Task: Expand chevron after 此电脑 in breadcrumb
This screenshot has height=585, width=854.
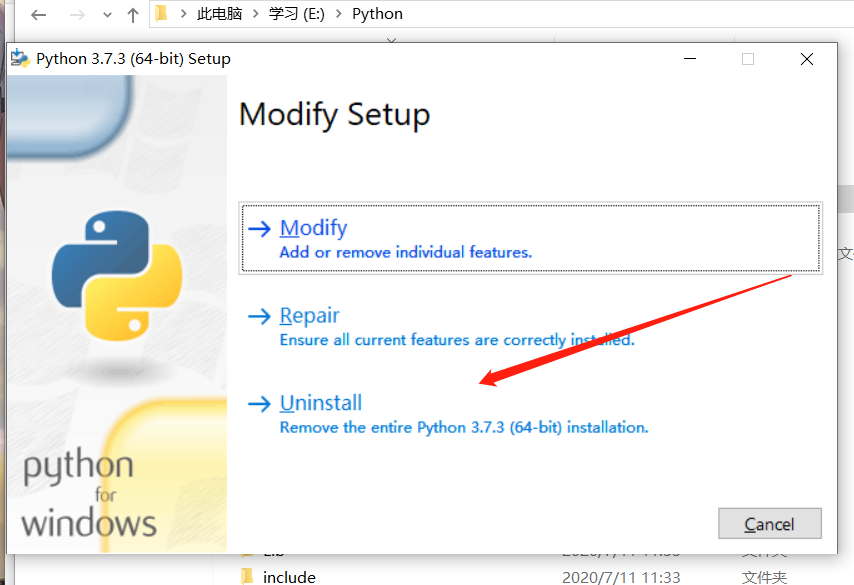Action: pyautogui.click(x=255, y=14)
